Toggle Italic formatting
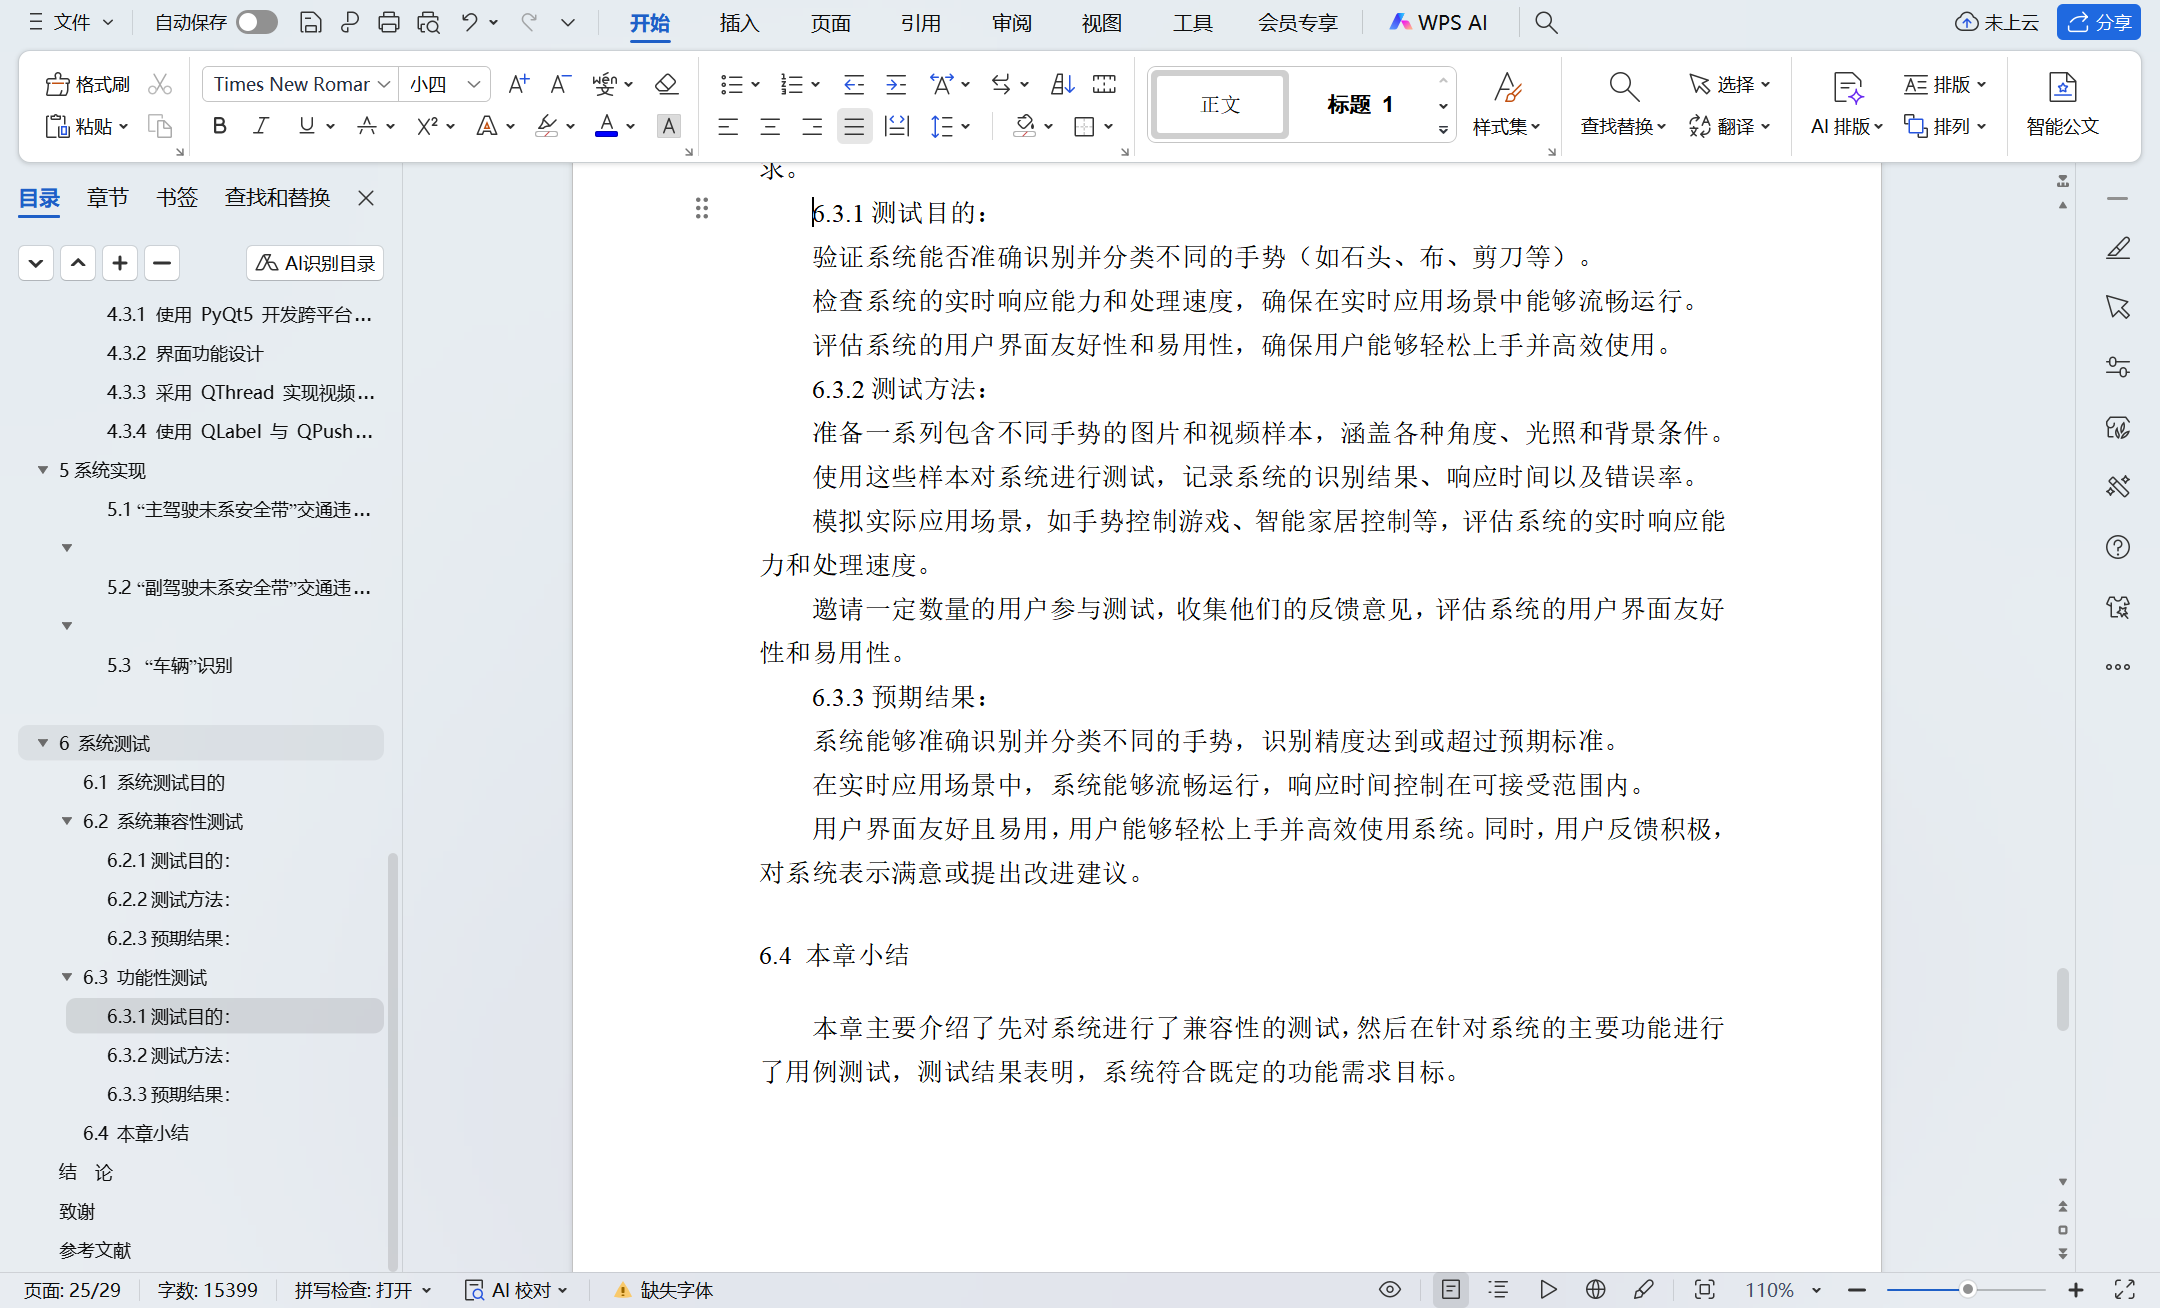Image resolution: width=2160 pixels, height=1308 pixels. [x=262, y=126]
